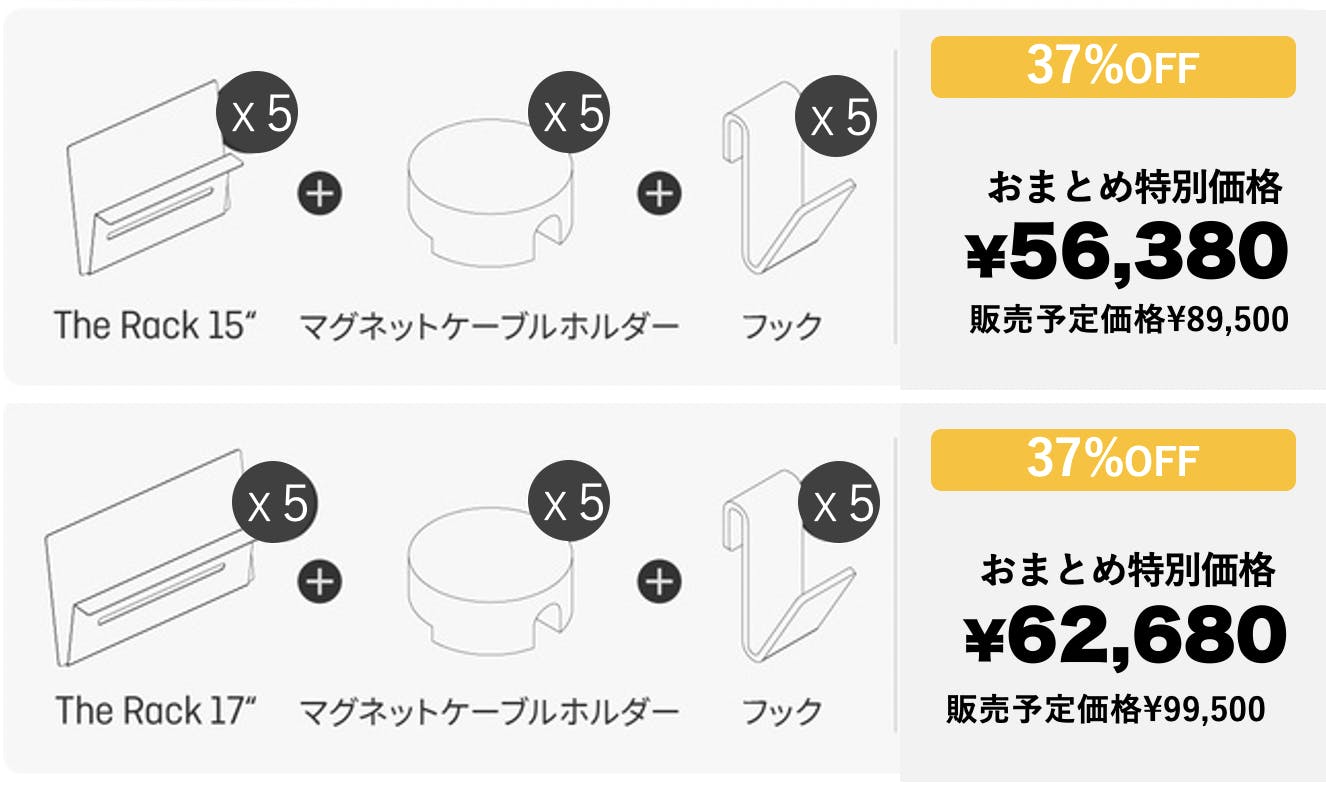
Task: Click second plus icon in top bundle
Action: (x=659, y=191)
